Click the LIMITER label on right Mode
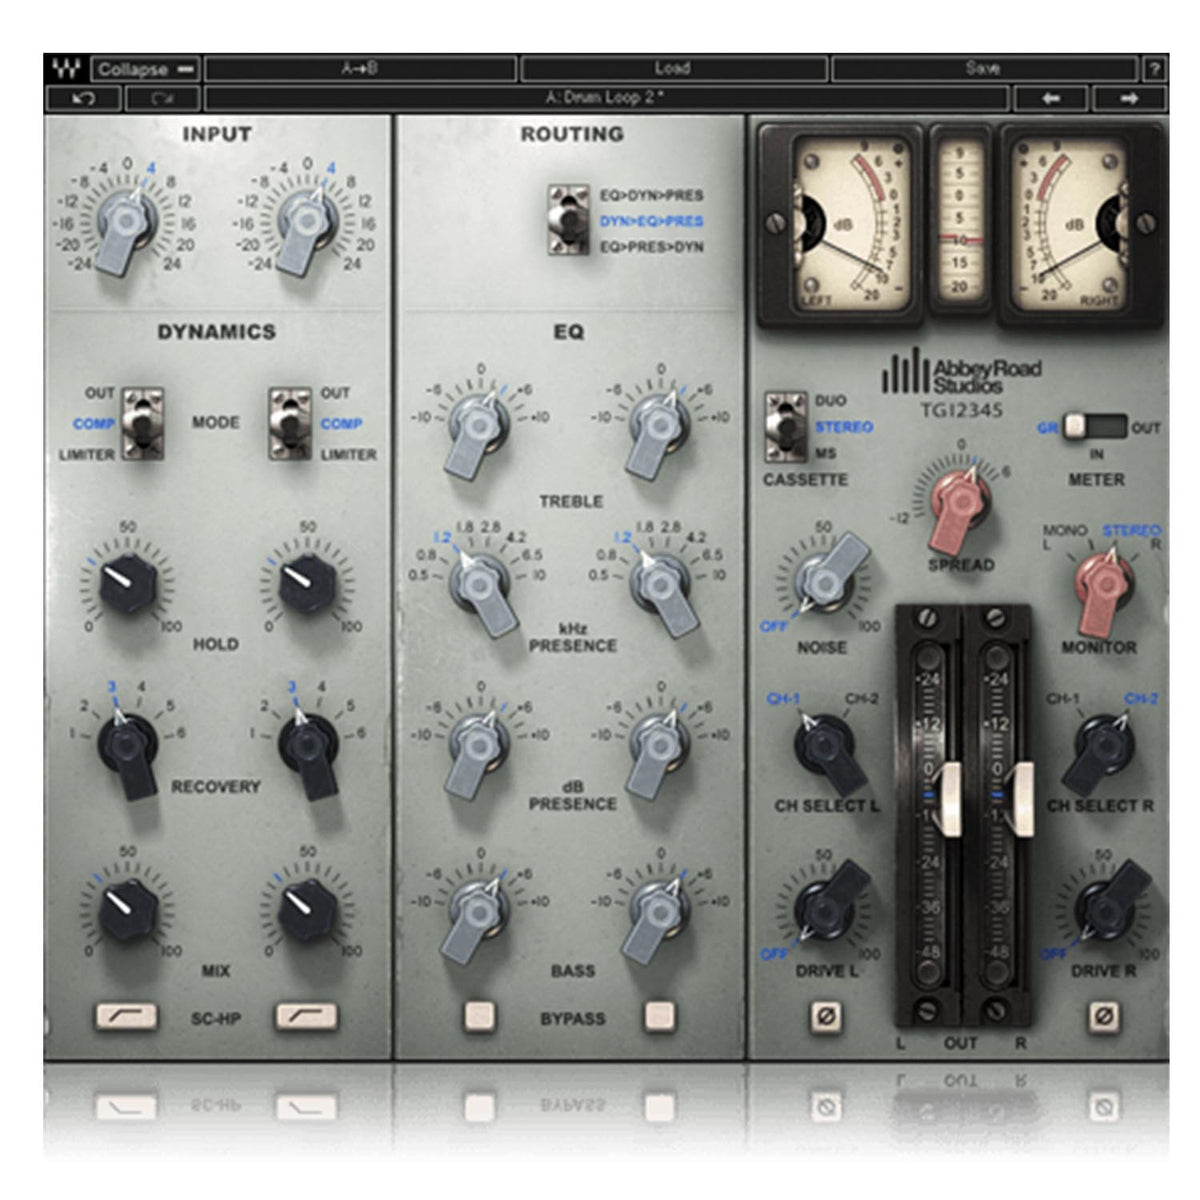Viewport: 1200px width, 1200px height. [348, 455]
